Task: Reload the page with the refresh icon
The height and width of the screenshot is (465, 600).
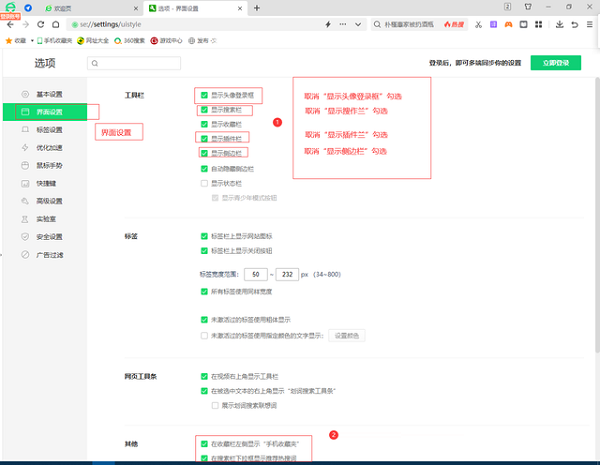Action: pyautogui.click(x=40, y=24)
